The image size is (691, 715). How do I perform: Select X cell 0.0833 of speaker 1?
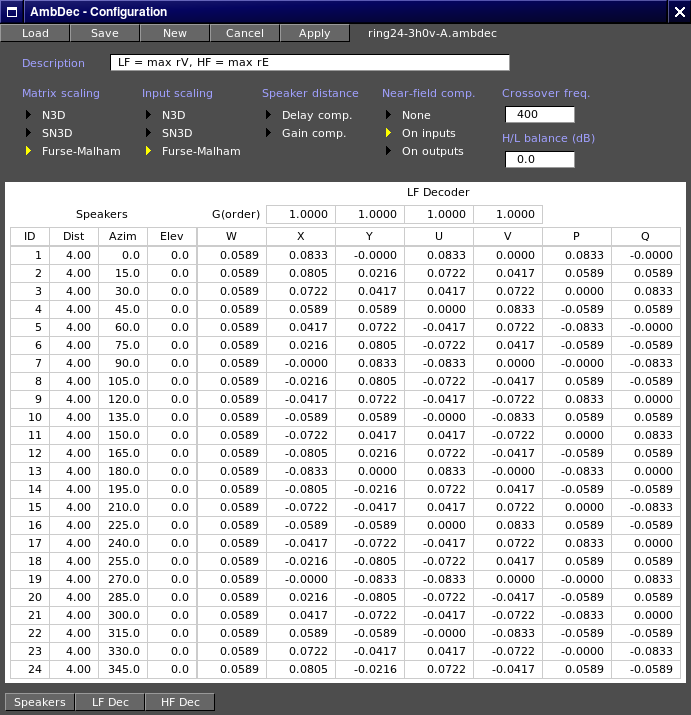pyautogui.click(x=301, y=255)
